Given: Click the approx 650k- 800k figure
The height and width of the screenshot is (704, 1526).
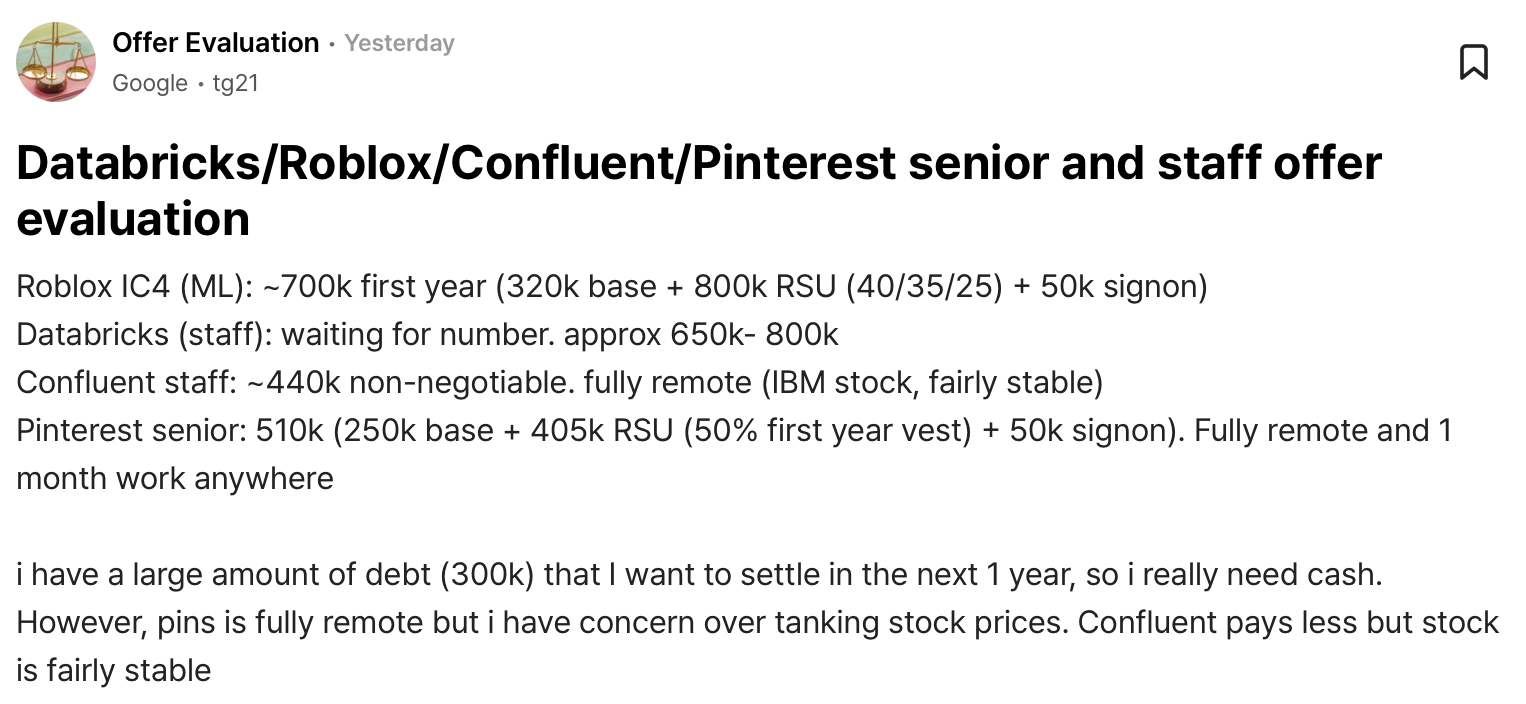Looking at the screenshot, I should pyautogui.click(x=701, y=334).
